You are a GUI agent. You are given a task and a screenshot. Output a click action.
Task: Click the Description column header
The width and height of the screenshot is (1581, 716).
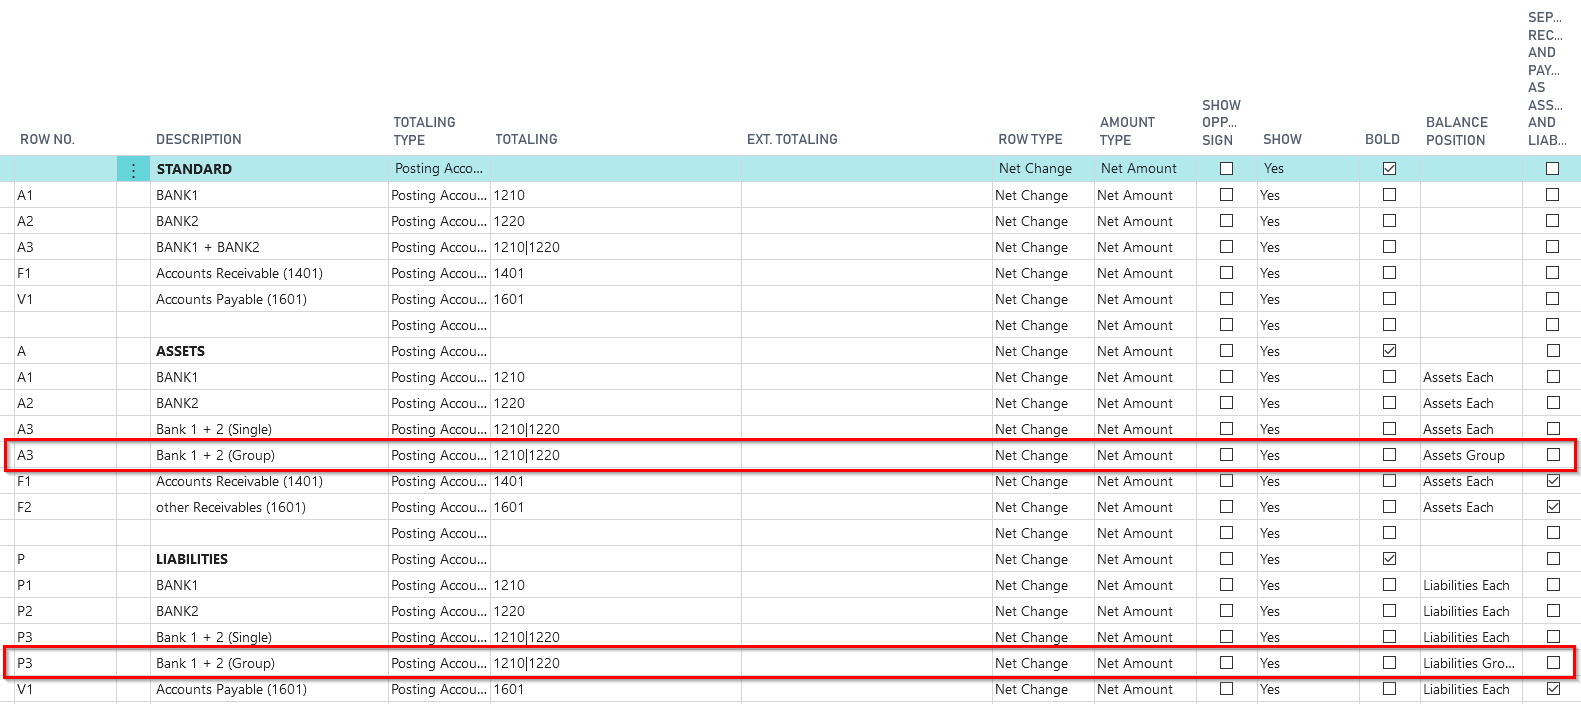coord(199,140)
